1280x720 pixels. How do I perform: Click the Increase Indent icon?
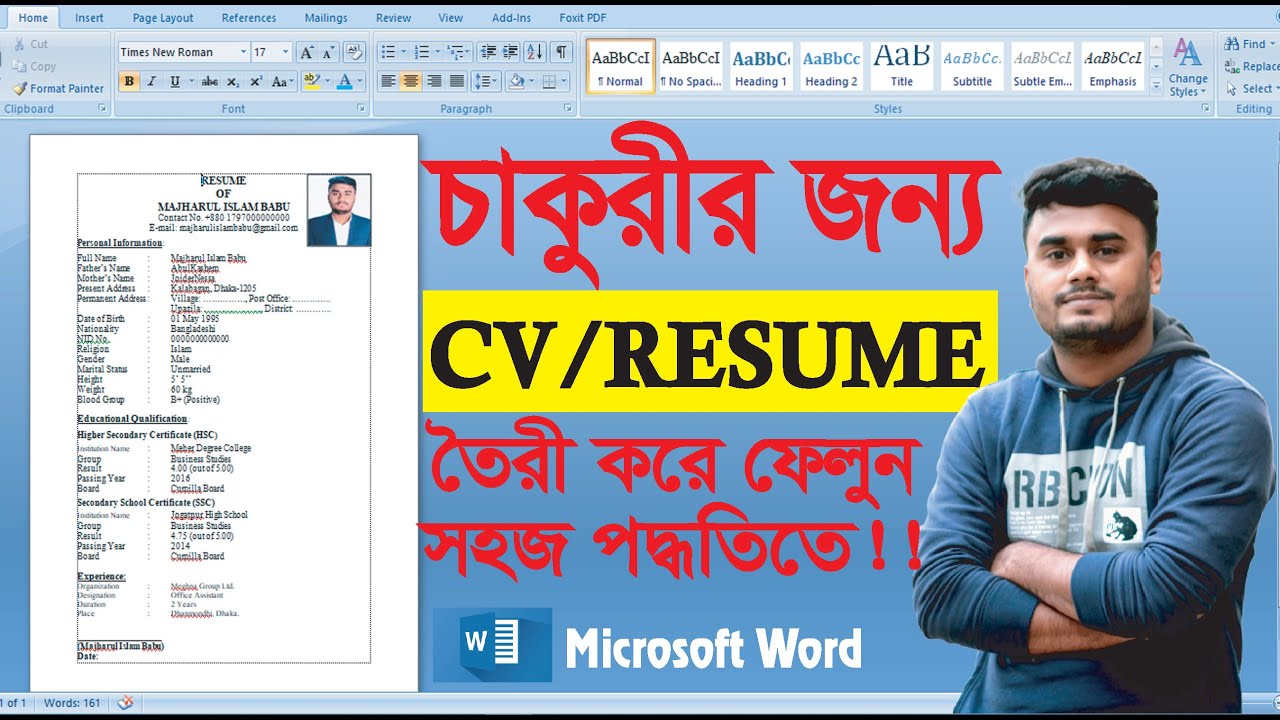(508, 52)
